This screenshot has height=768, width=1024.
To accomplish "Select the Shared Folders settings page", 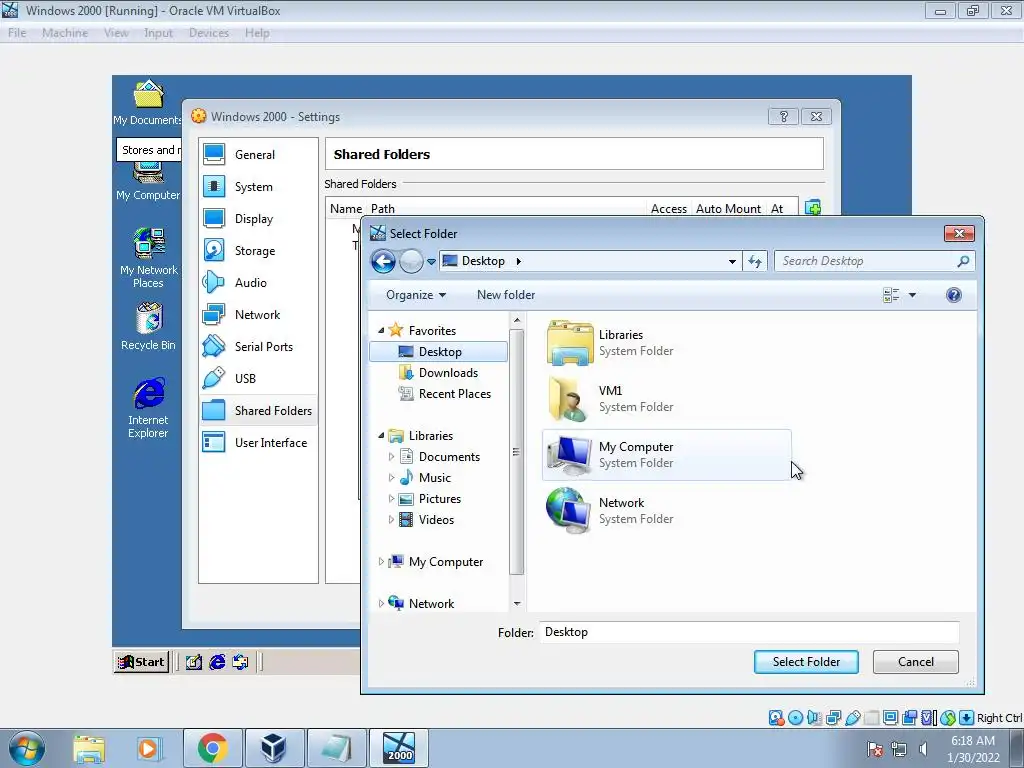I will pyautogui.click(x=258, y=411).
